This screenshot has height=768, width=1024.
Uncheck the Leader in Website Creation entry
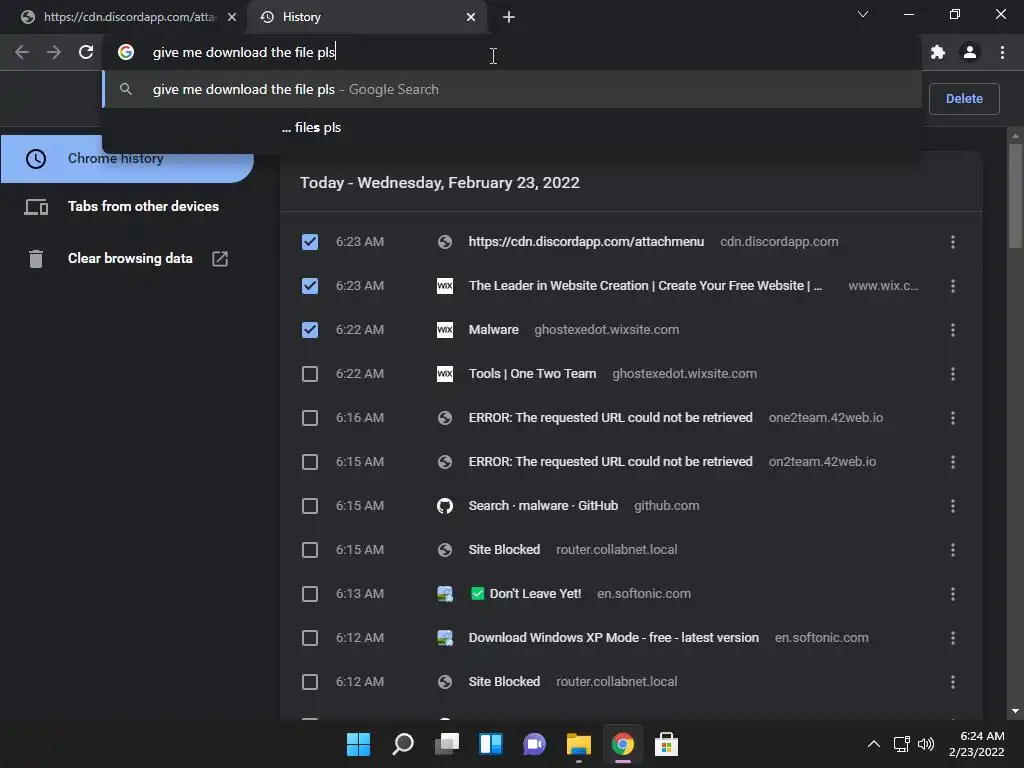[x=310, y=286]
